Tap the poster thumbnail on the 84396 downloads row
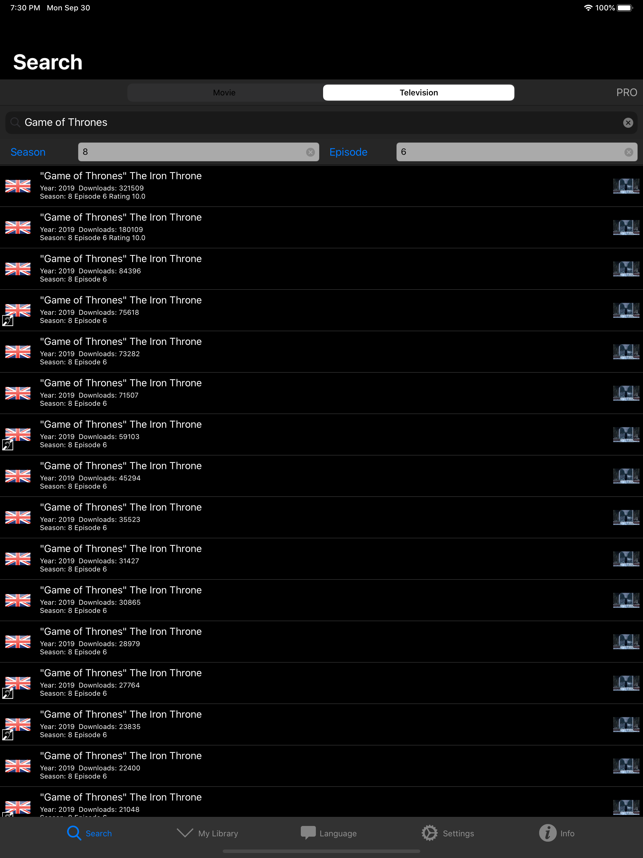This screenshot has width=643, height=858. pyautogui.click(x=626, y=269)
